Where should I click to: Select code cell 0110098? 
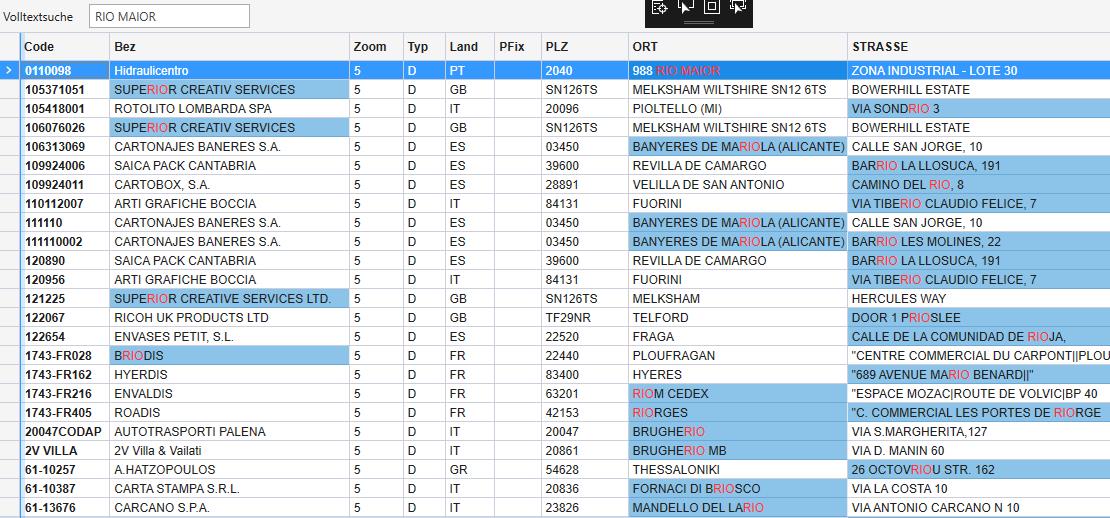pos(65,71)
